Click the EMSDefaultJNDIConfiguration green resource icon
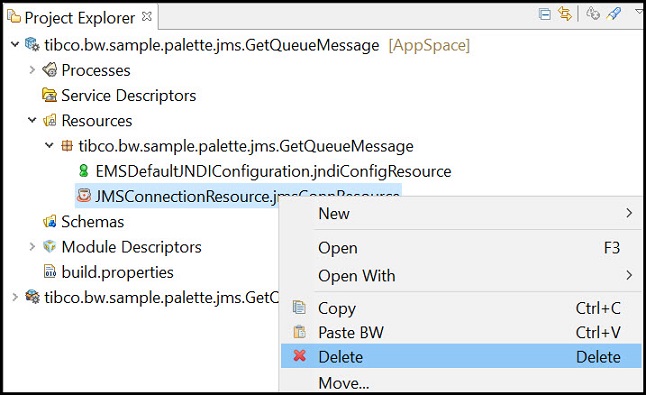Screen dimensions: 646x395 [x=84, y=171]
